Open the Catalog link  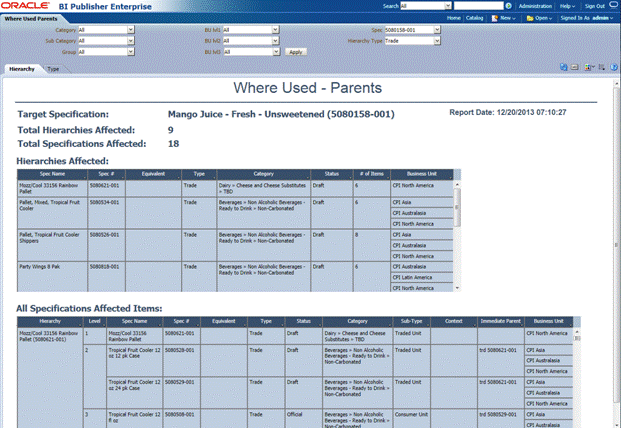(474, 18)
